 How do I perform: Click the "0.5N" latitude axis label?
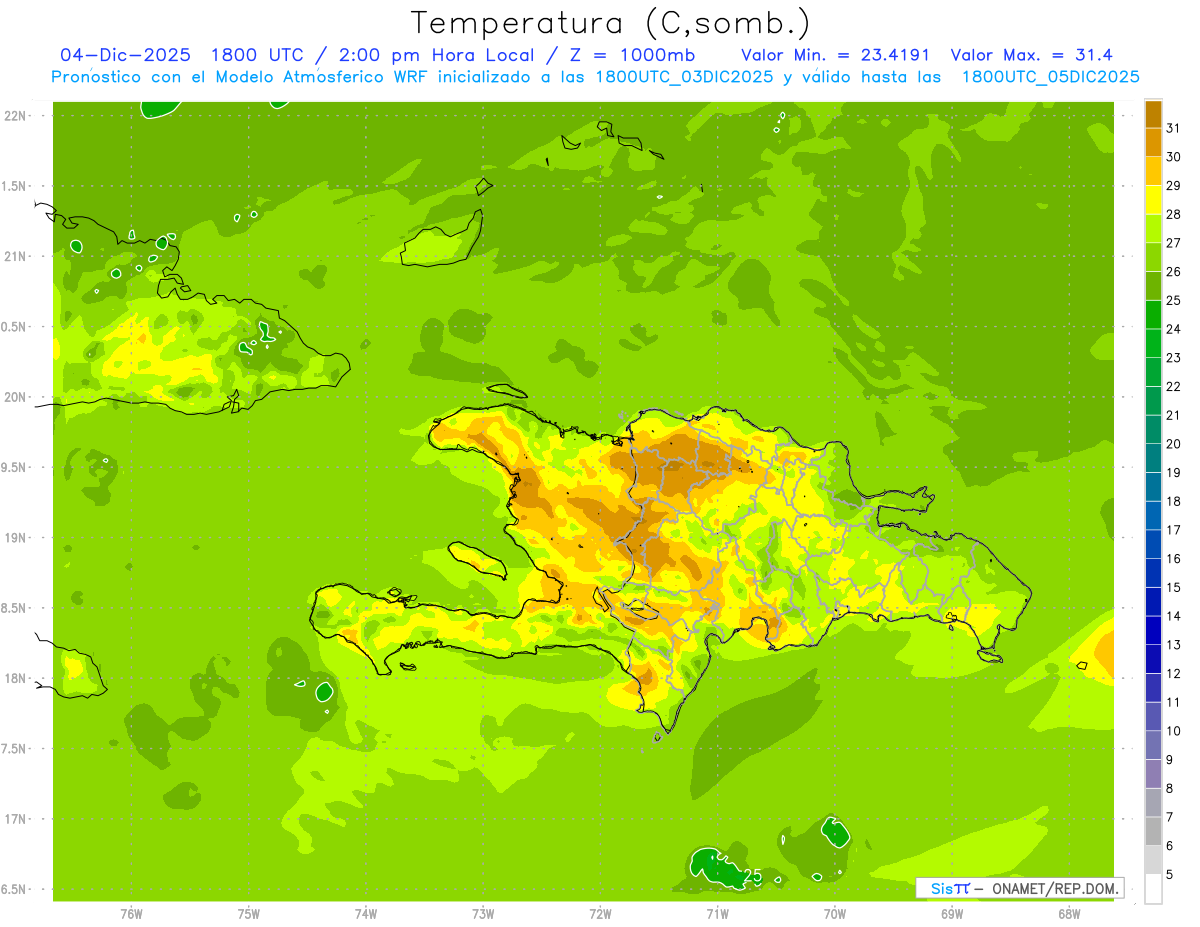point(13,327)
